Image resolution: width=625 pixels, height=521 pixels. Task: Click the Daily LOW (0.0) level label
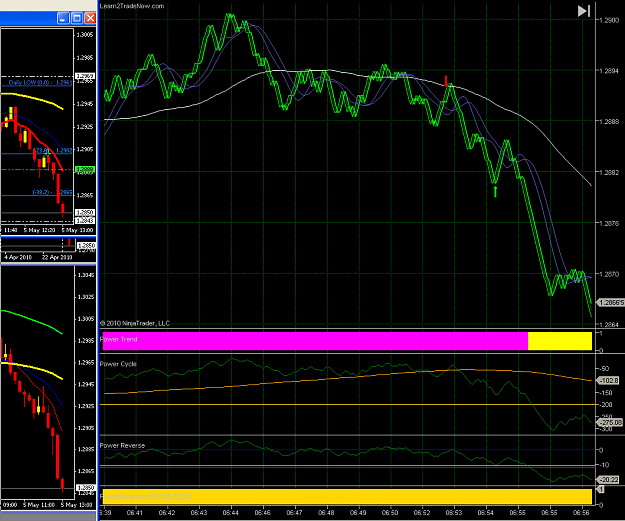(40, 83)
